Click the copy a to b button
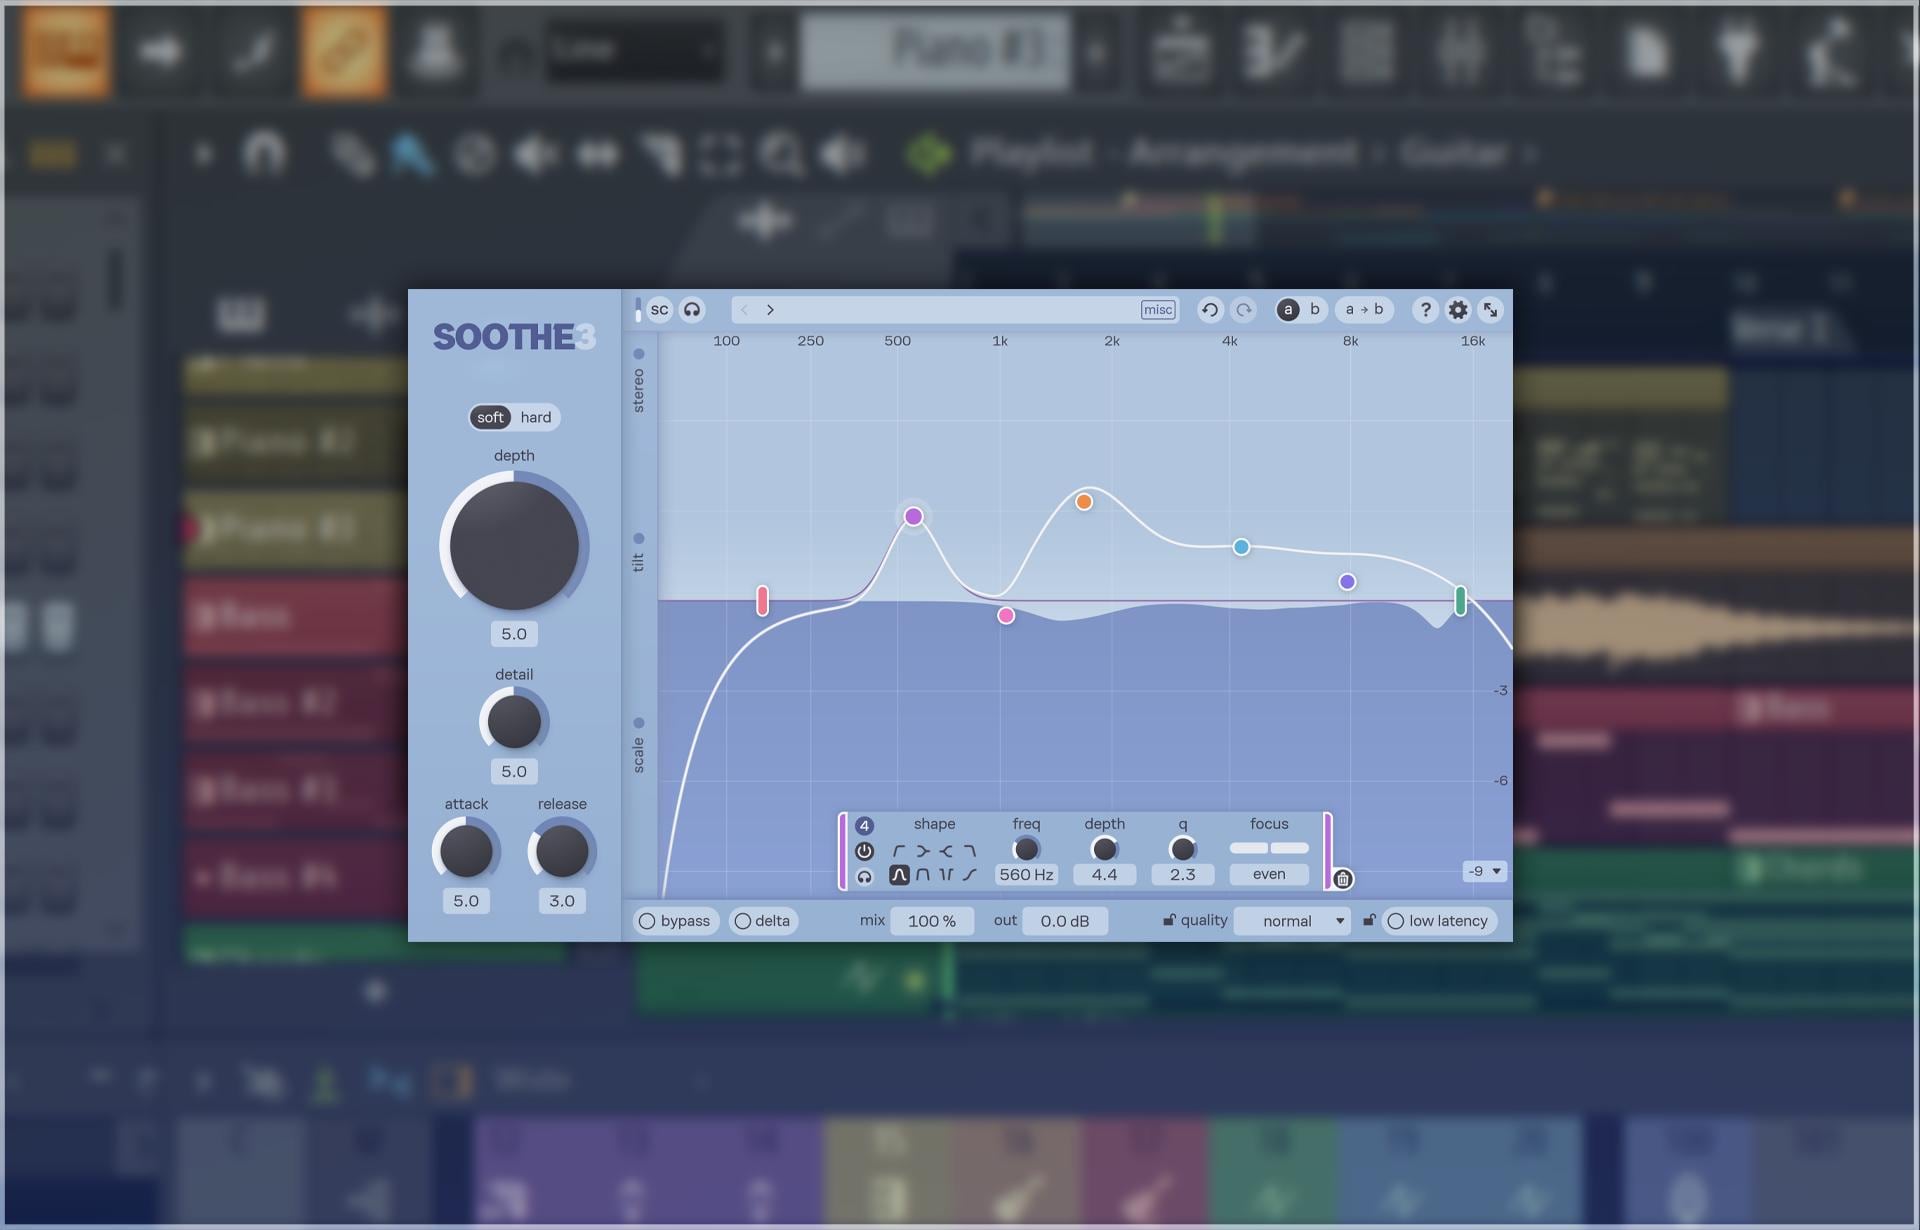Image resolution: width=1920 pixels, height=1230 pixels. pyautogui.click(x=1364, y=310)
